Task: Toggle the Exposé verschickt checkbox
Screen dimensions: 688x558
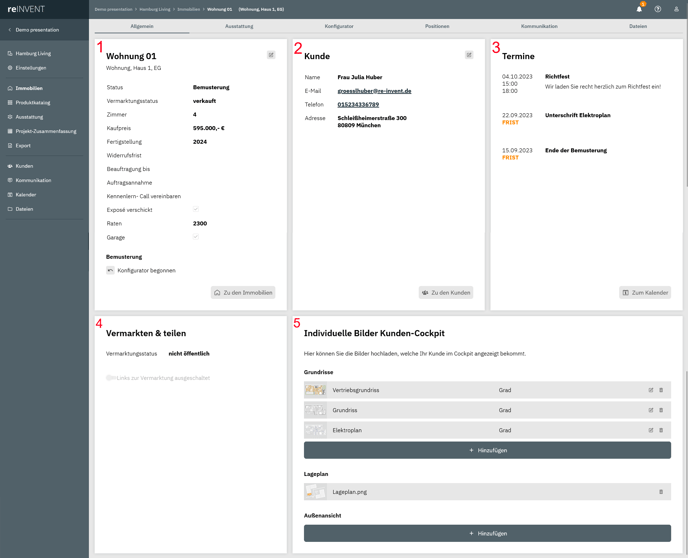Action: (x=196, y=210)
